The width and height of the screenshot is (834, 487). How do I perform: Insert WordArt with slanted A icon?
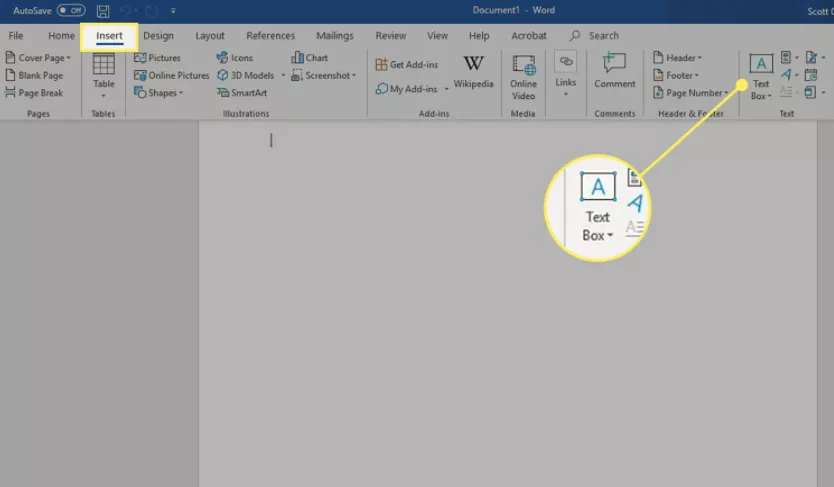[789, 75]
